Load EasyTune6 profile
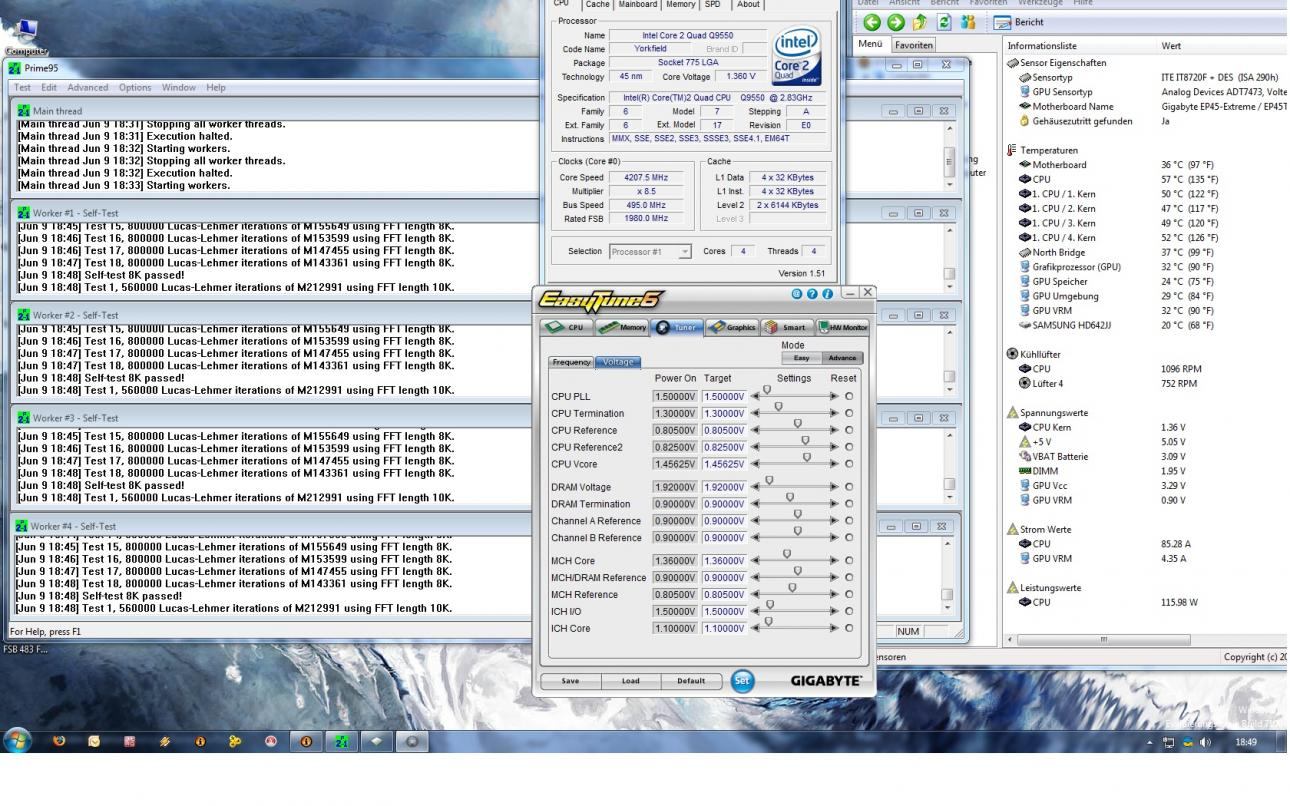The width and height of the screenshot is (1290, 806). coord(630,681)
